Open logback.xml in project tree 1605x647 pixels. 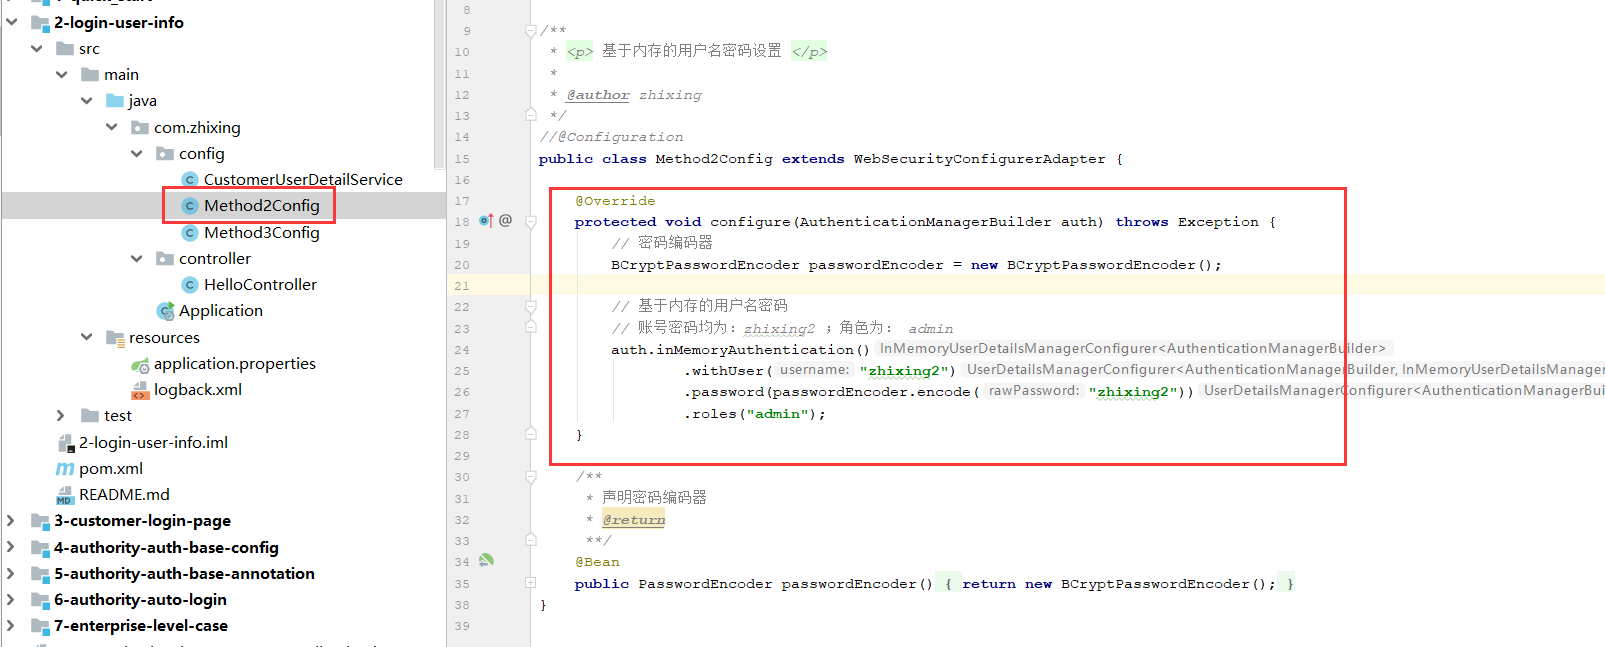[198, 389]
